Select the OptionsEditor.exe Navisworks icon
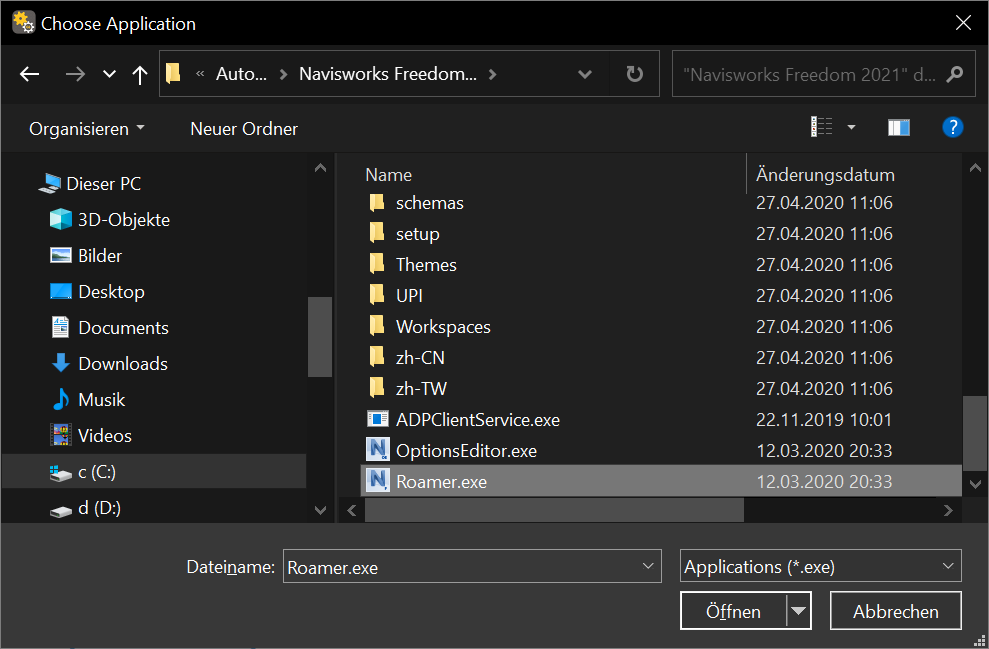989x649 pixels. [377, 450]
